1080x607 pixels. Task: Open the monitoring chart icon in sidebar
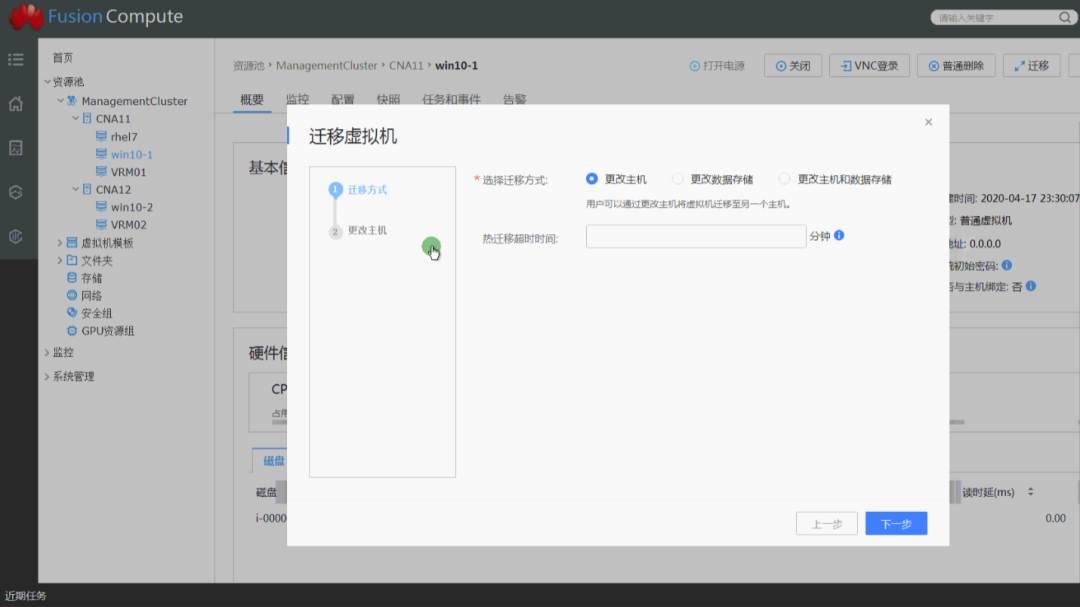click(x=16, y=148)
